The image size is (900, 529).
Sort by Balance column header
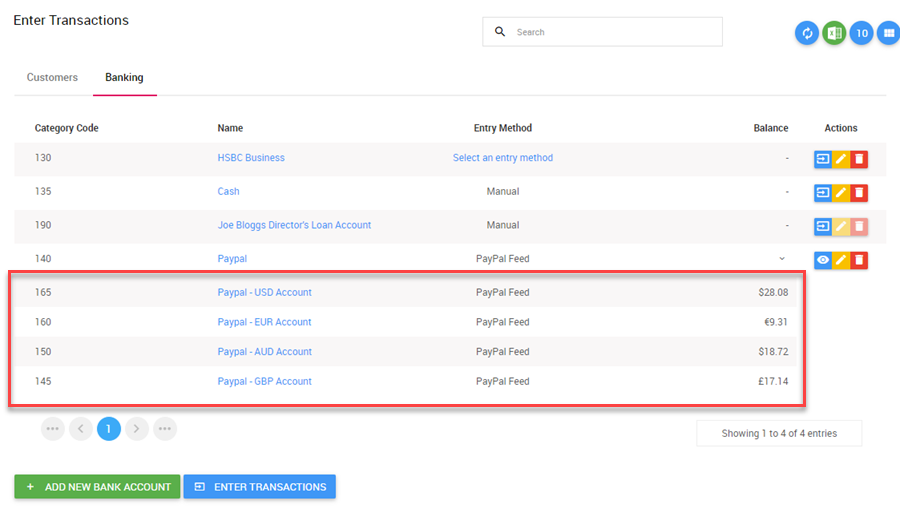coord(771,128)
